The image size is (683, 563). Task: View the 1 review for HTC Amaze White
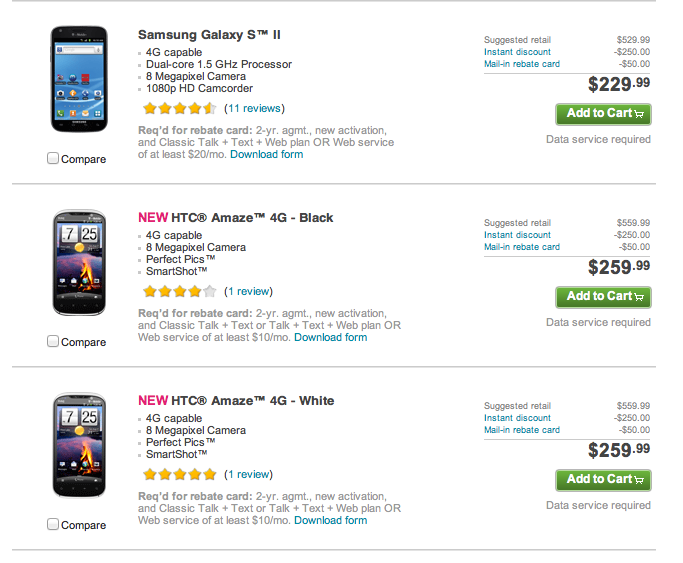[x=248, y=474]
